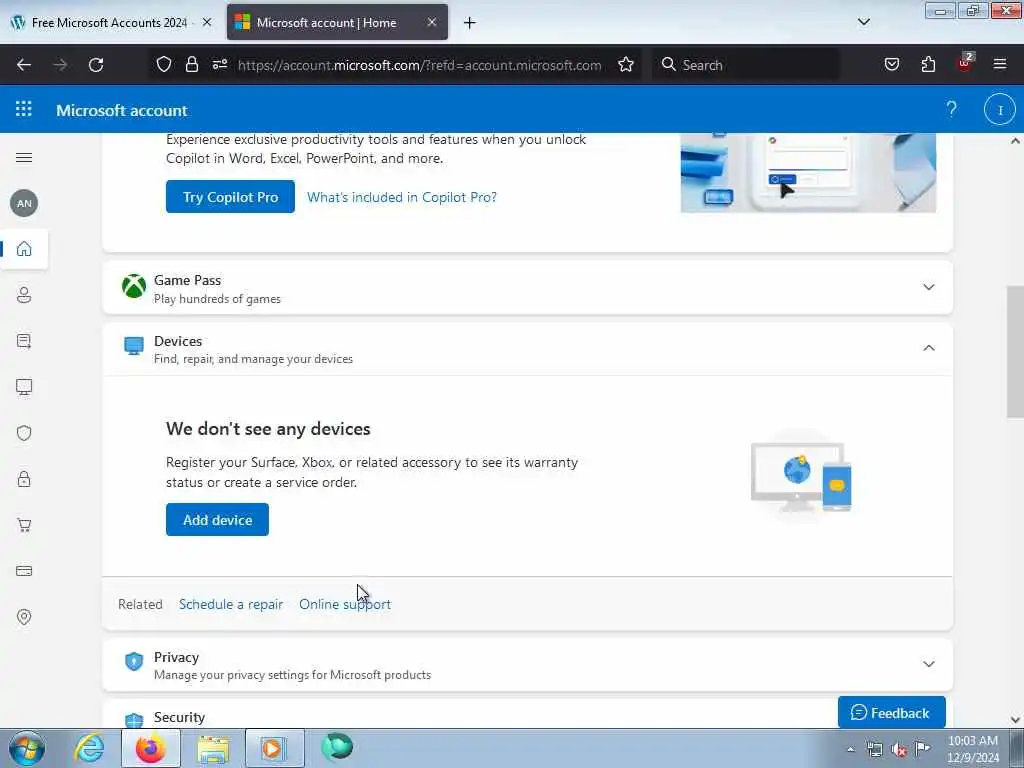Click the tracking protection shield icon
1024x768 pixels.
click(x=164, y=64)
